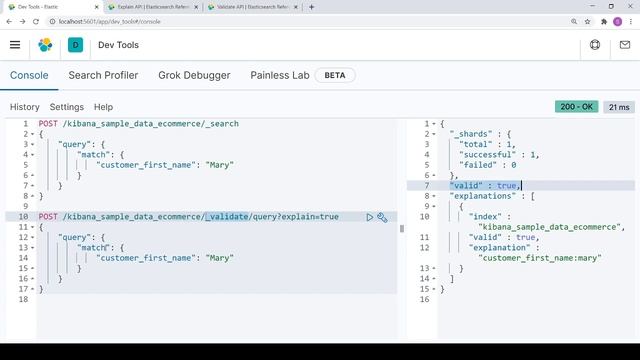Collapse response explanations fold at line 8
Image resolution: width=640 pixels, height=360 pixels.
434,196
